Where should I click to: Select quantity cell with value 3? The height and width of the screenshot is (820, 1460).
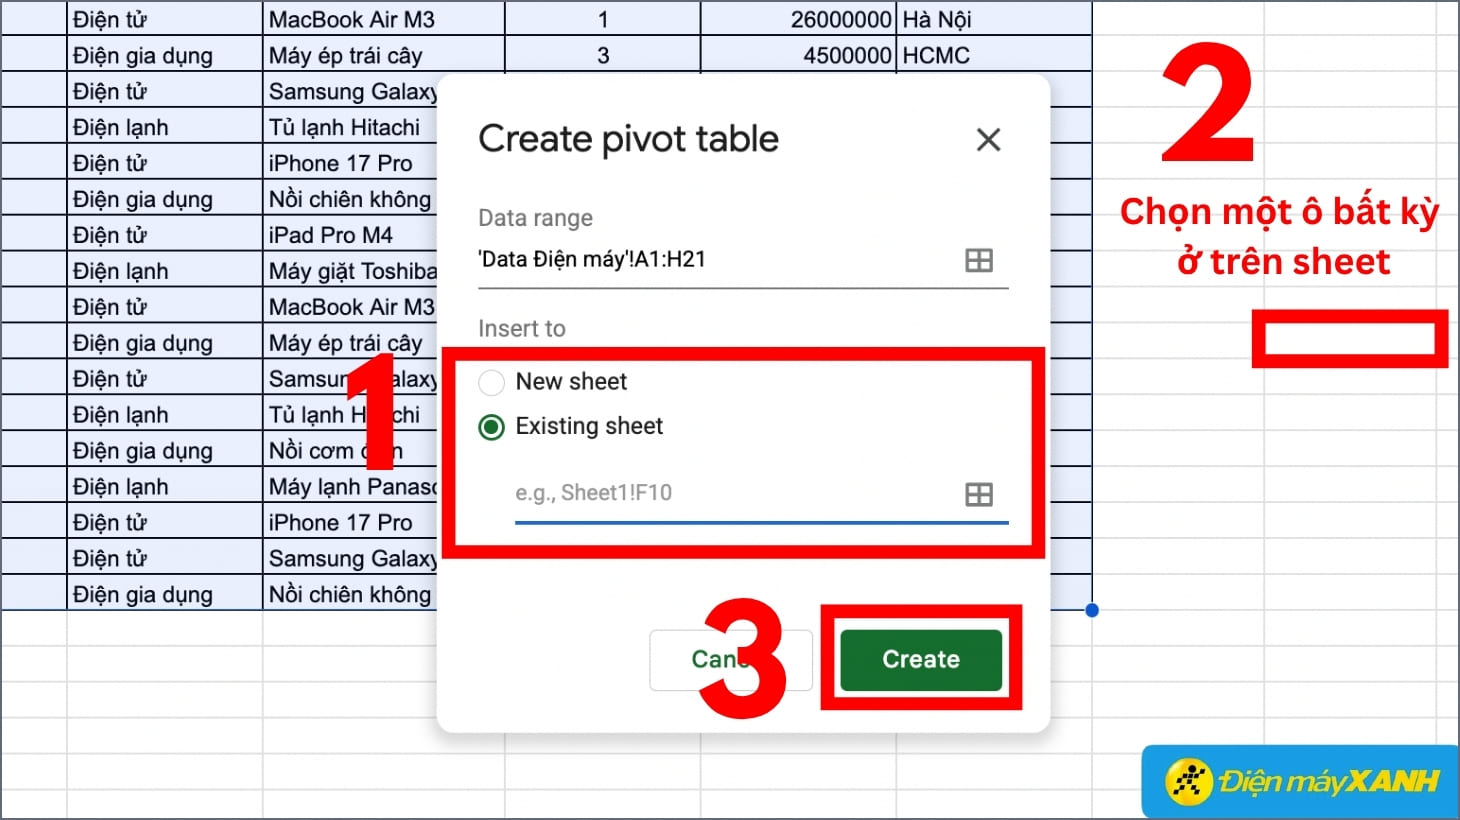(603, 55)
